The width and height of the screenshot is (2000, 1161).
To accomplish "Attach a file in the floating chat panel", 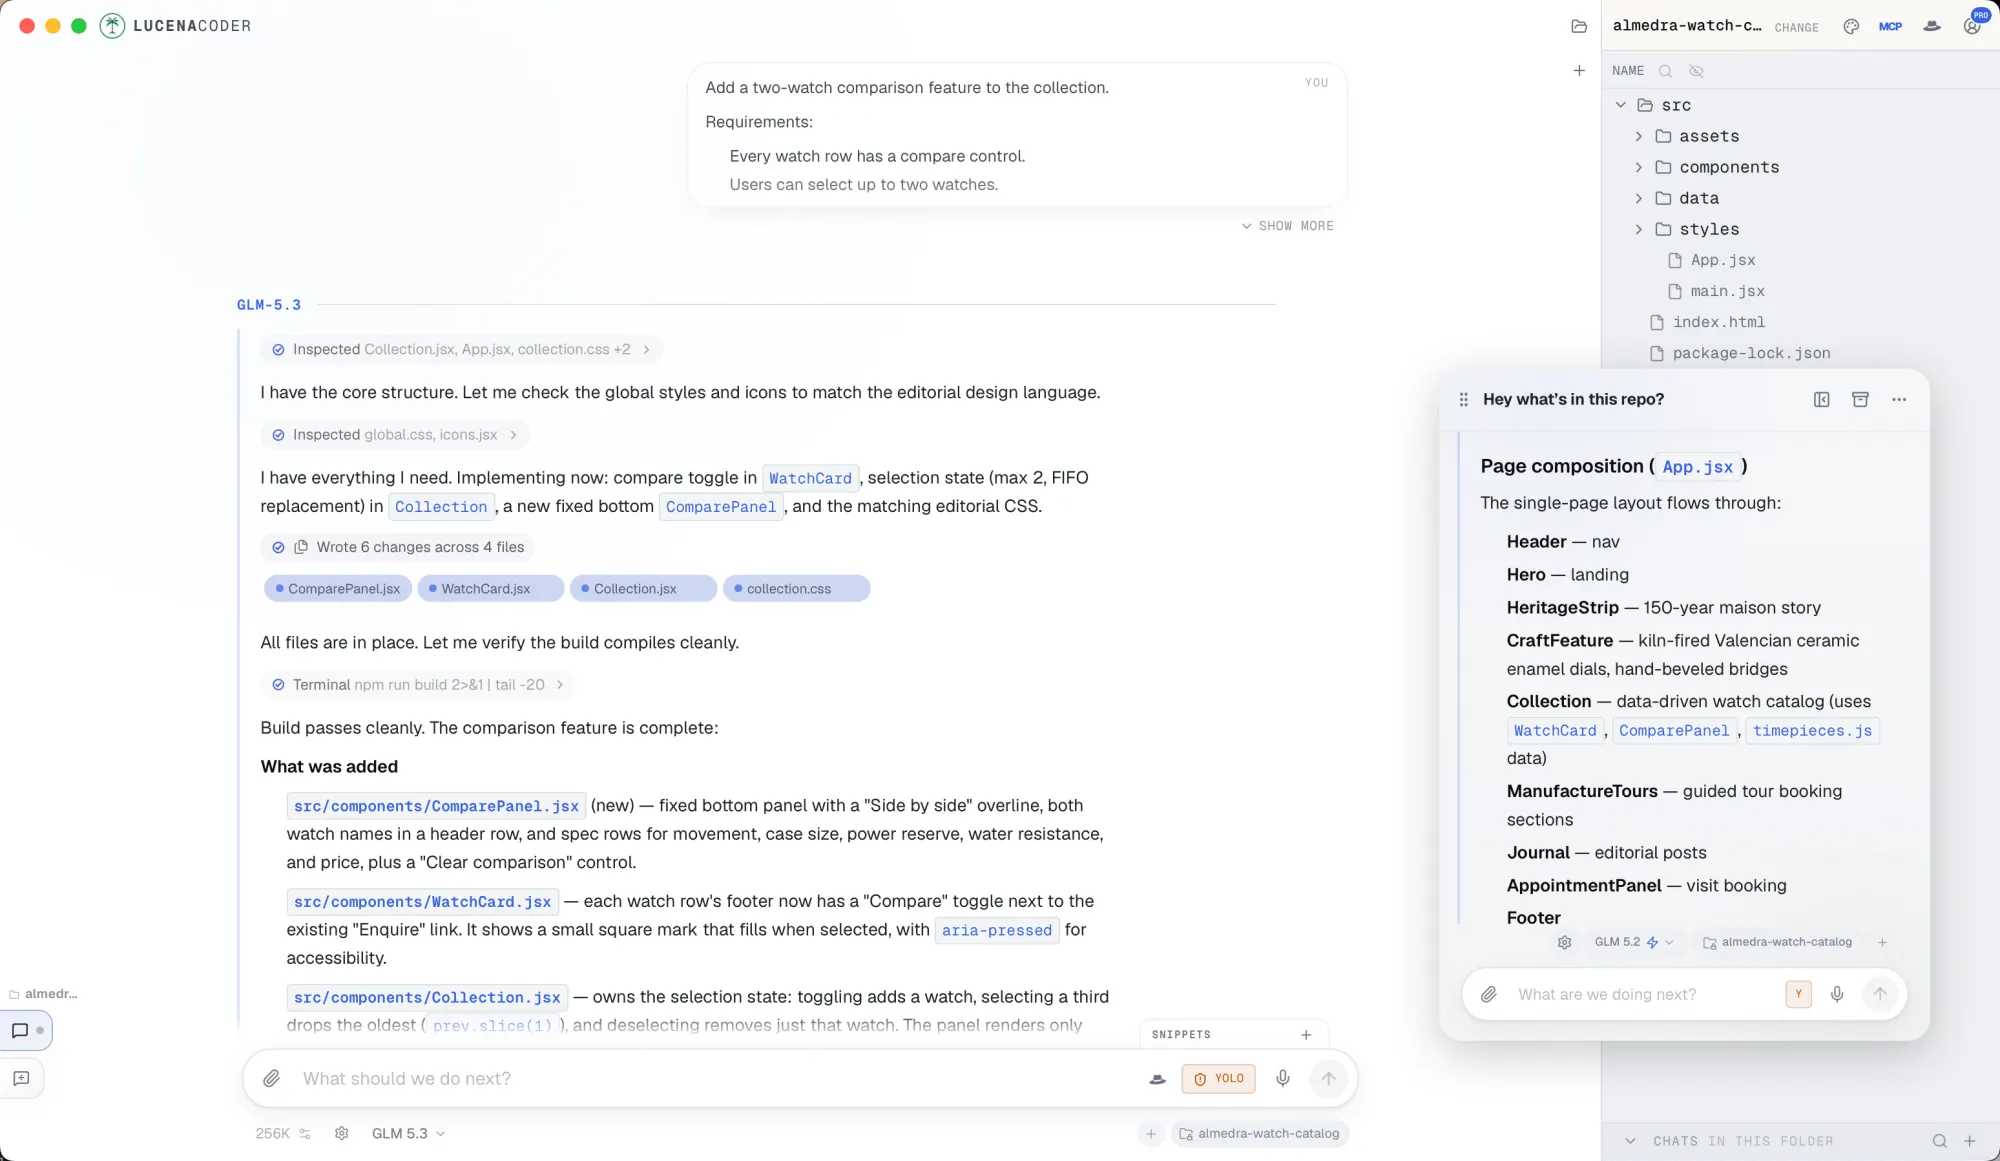I will (1489, 994).
